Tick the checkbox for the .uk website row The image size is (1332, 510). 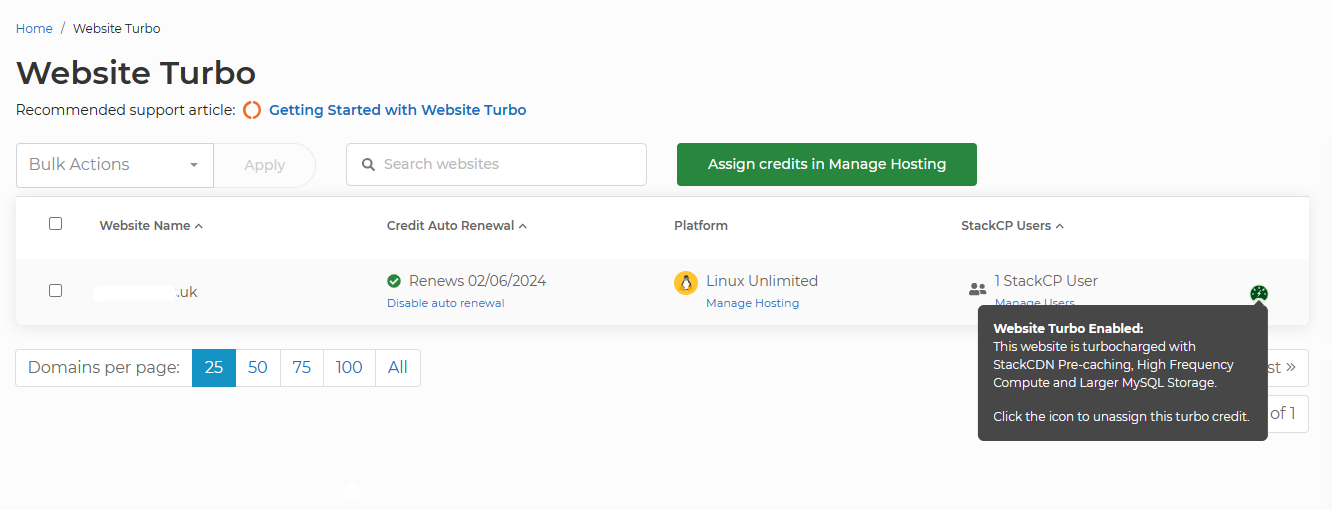pos(55,290)
